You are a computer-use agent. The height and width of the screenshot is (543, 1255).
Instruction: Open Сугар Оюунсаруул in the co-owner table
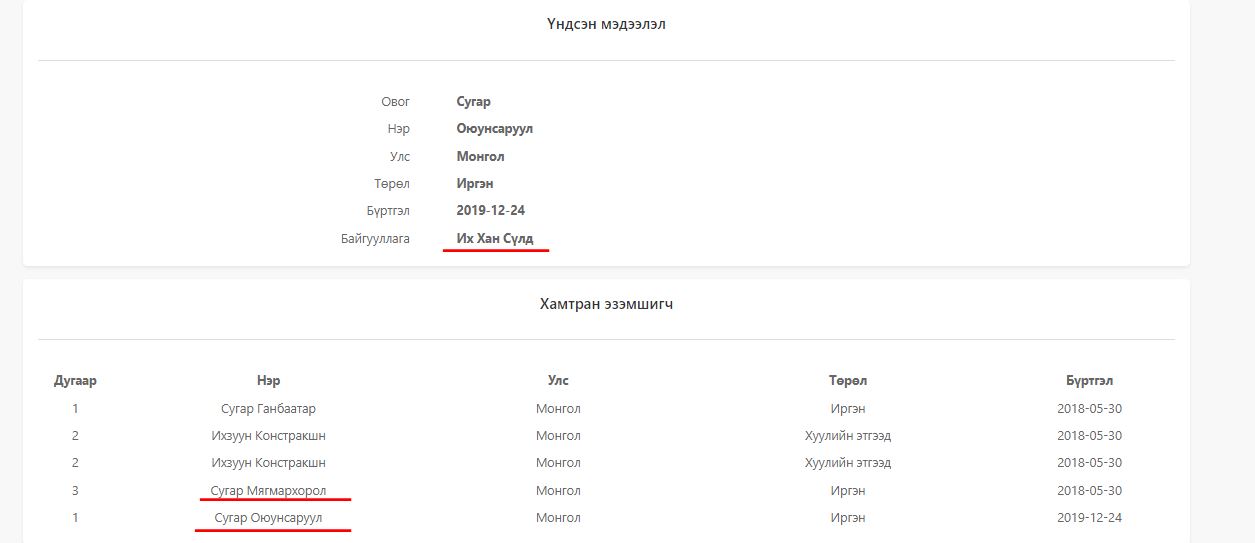pos(268,518)
